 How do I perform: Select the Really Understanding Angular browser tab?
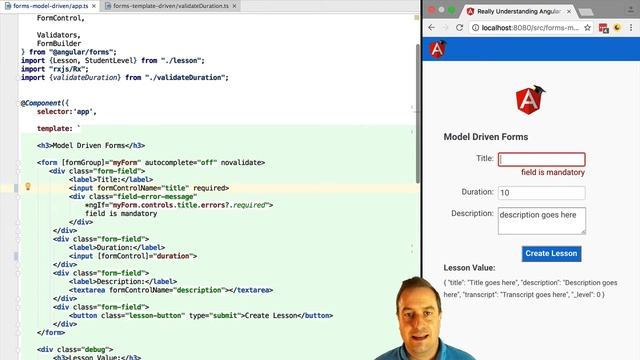(519, 11)
